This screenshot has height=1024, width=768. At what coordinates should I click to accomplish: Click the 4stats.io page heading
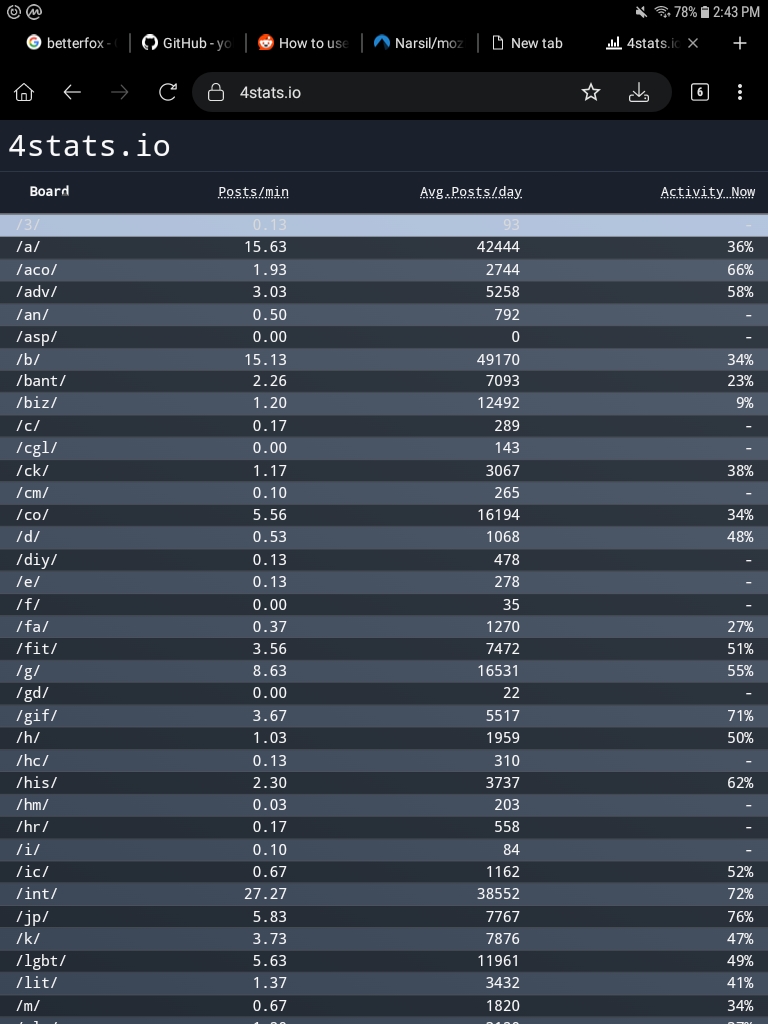[x=89, y=146]
